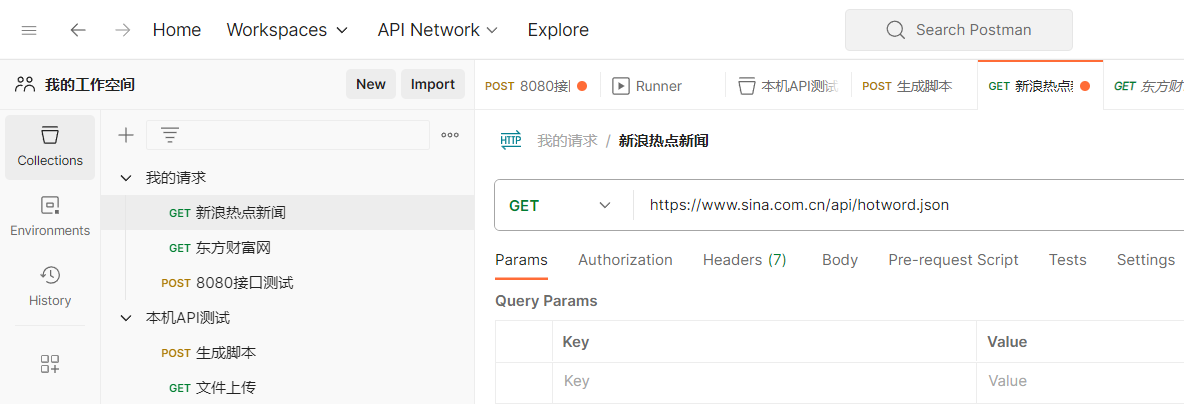This screenshot has width=1184, height=404.
Task: Select the POST 生成脚本 request in the sidebar
Action: point(288,353)
